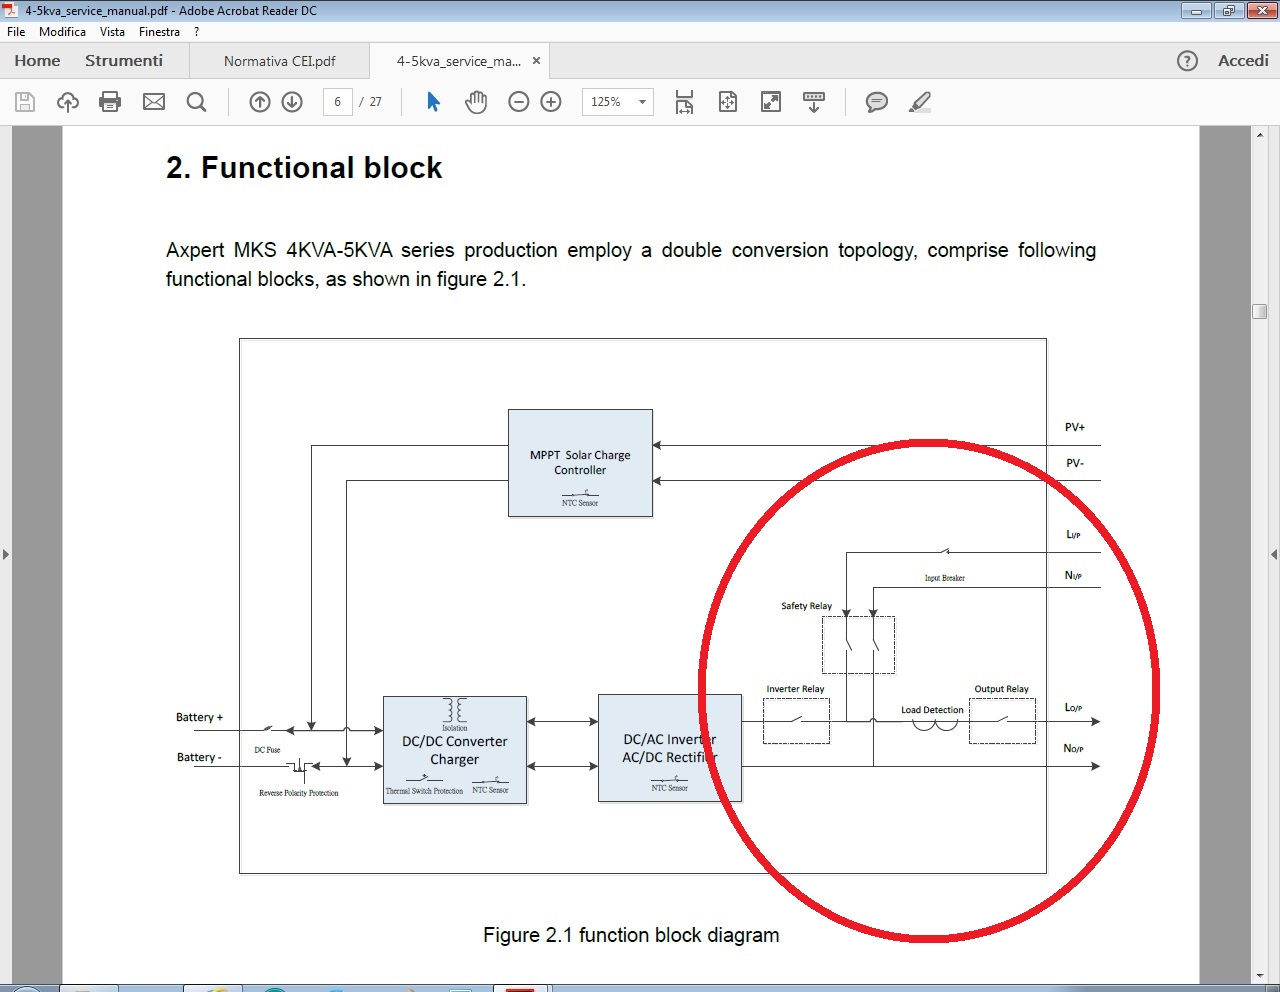Zoom in with plus icon
This screenshot has height=992, width=1280.
coord(551,102)
